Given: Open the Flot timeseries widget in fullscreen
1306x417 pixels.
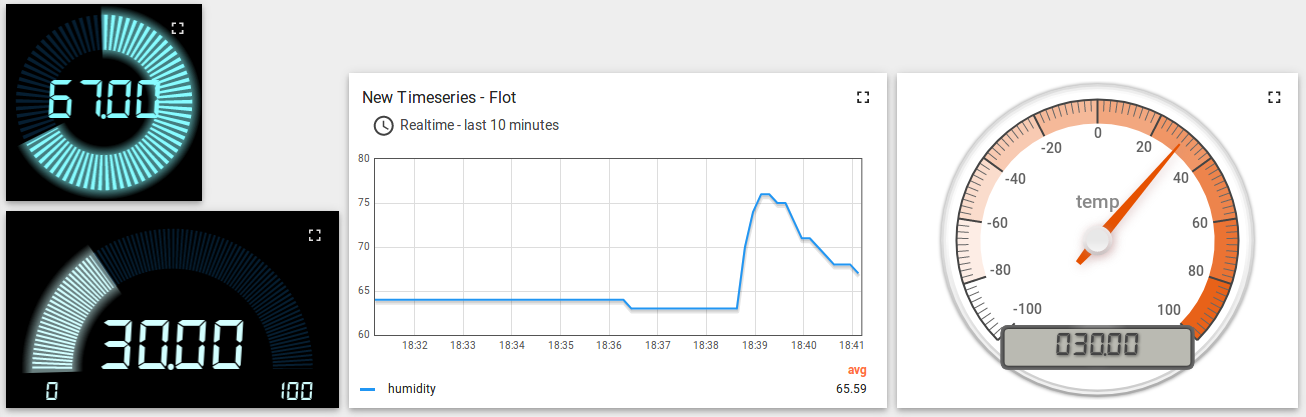Looking at the screenshot, I should (x=863, y=97).
